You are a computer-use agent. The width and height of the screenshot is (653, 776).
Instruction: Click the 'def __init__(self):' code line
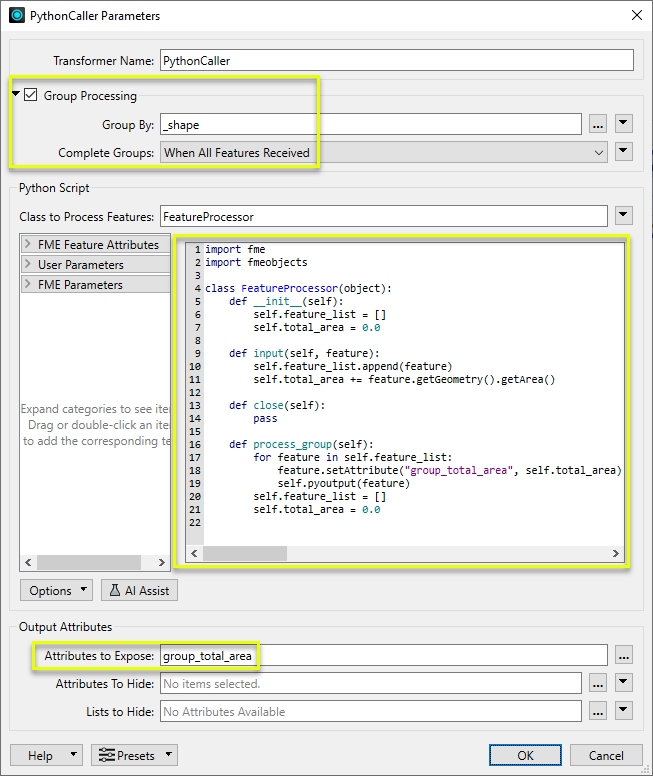click(286, 301)
